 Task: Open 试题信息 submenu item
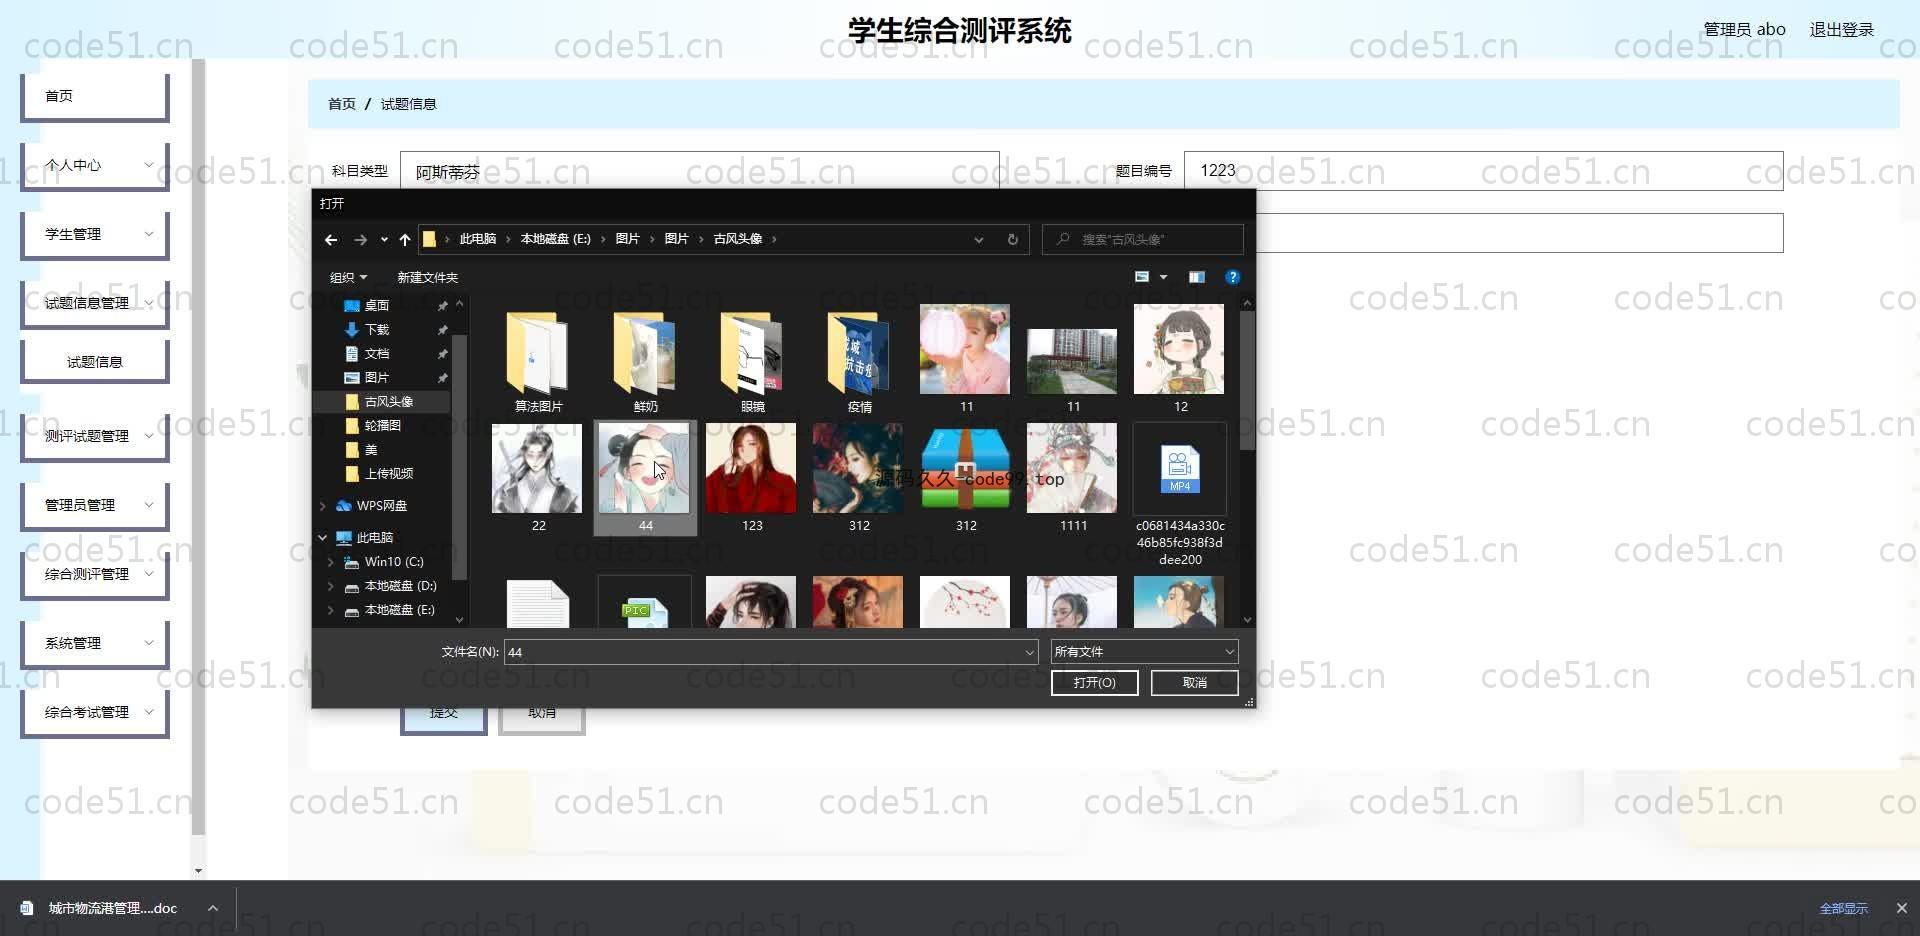point(94,362)
